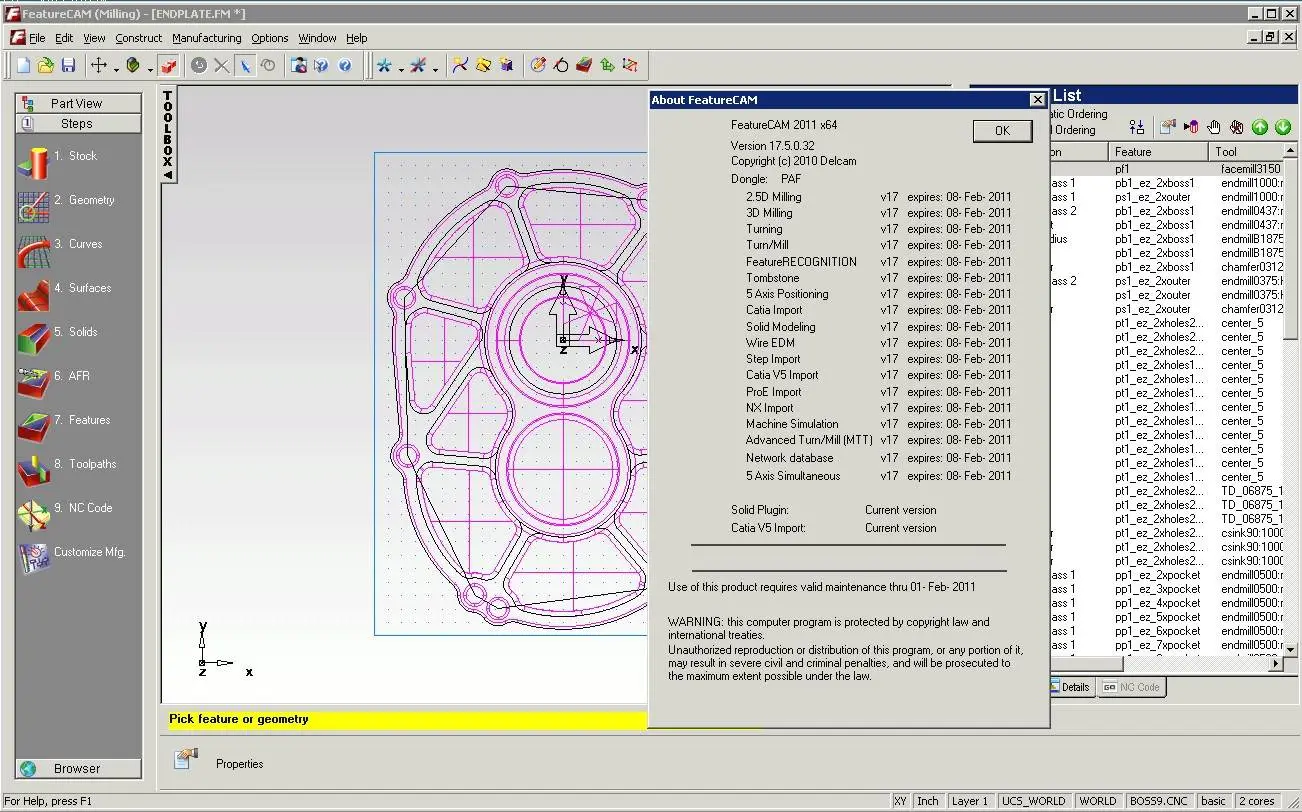Image resolution: width=1302 pixels, height=812 pixels.
Task: Close the About FeatureCAM dialog
Action: 1037,99
